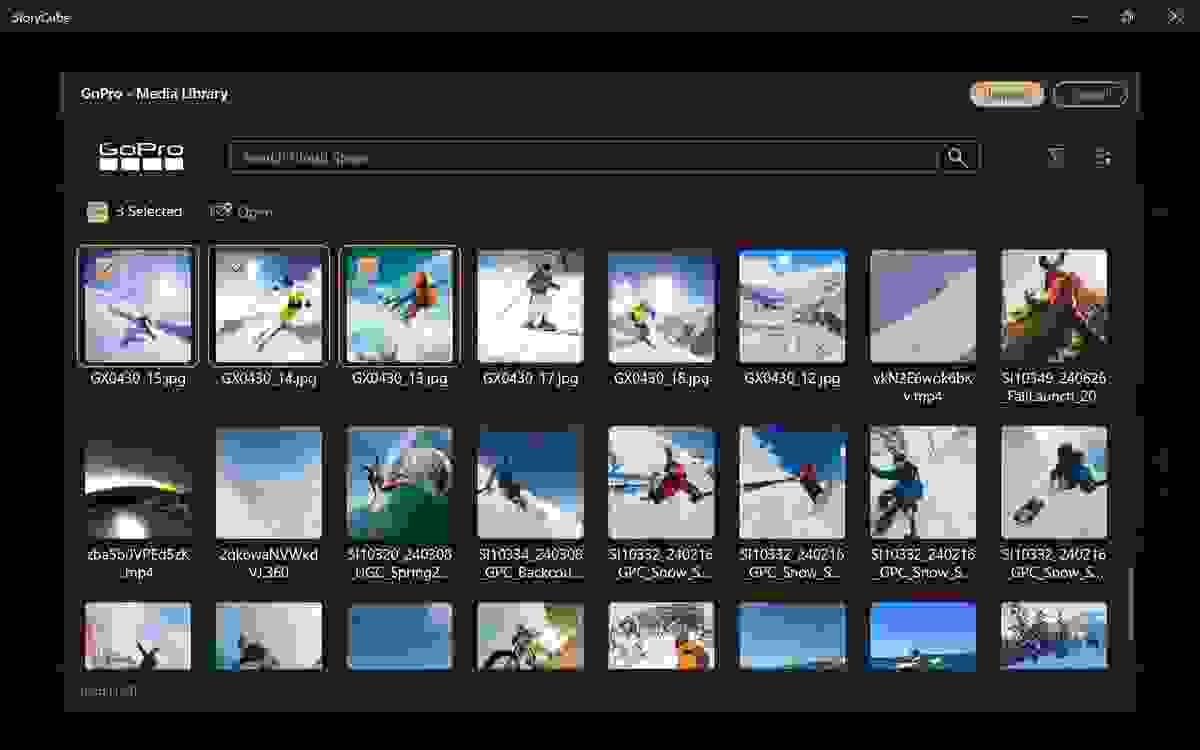Image resolution: width=1200 pixels, height=750 pixels.
Task: Open the filter icon in the header
Action: tap(1055, 157)
